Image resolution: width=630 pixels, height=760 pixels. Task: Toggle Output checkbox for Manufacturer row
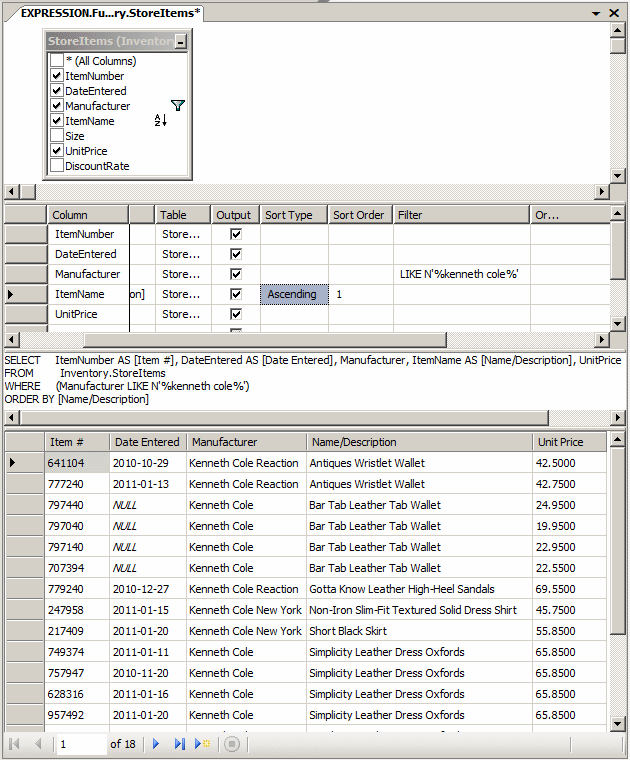pos(236,274)
